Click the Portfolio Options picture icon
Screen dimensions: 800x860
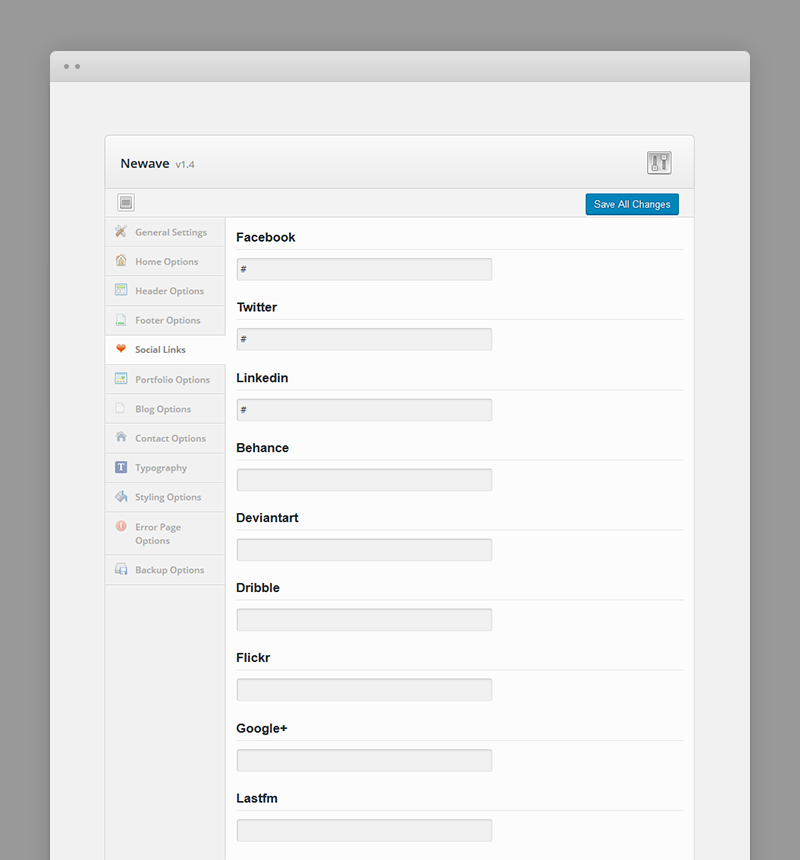pyautogui.click(x=121, y=378)
